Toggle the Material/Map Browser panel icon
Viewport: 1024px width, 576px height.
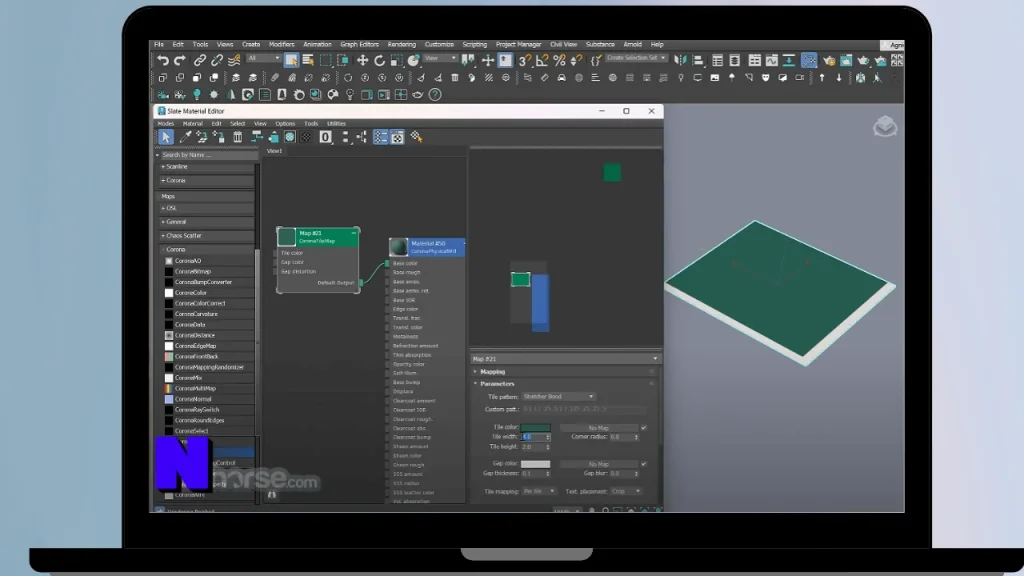point(381,137)
